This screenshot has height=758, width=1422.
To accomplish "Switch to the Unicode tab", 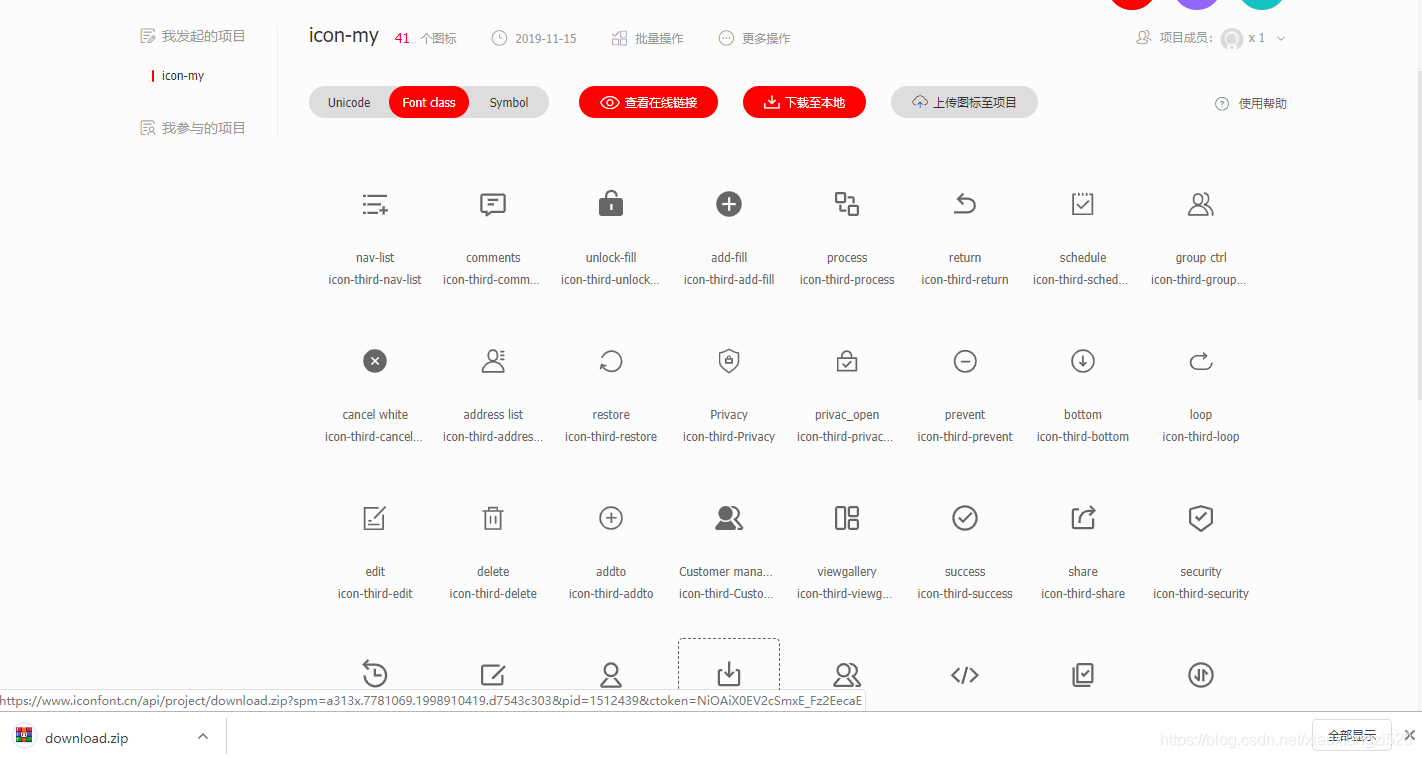I will pos(349,102).
